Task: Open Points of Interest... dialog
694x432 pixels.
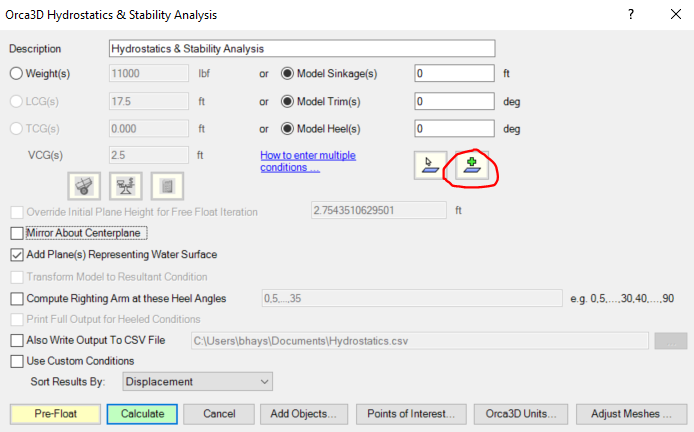Action: coord(411,414)
